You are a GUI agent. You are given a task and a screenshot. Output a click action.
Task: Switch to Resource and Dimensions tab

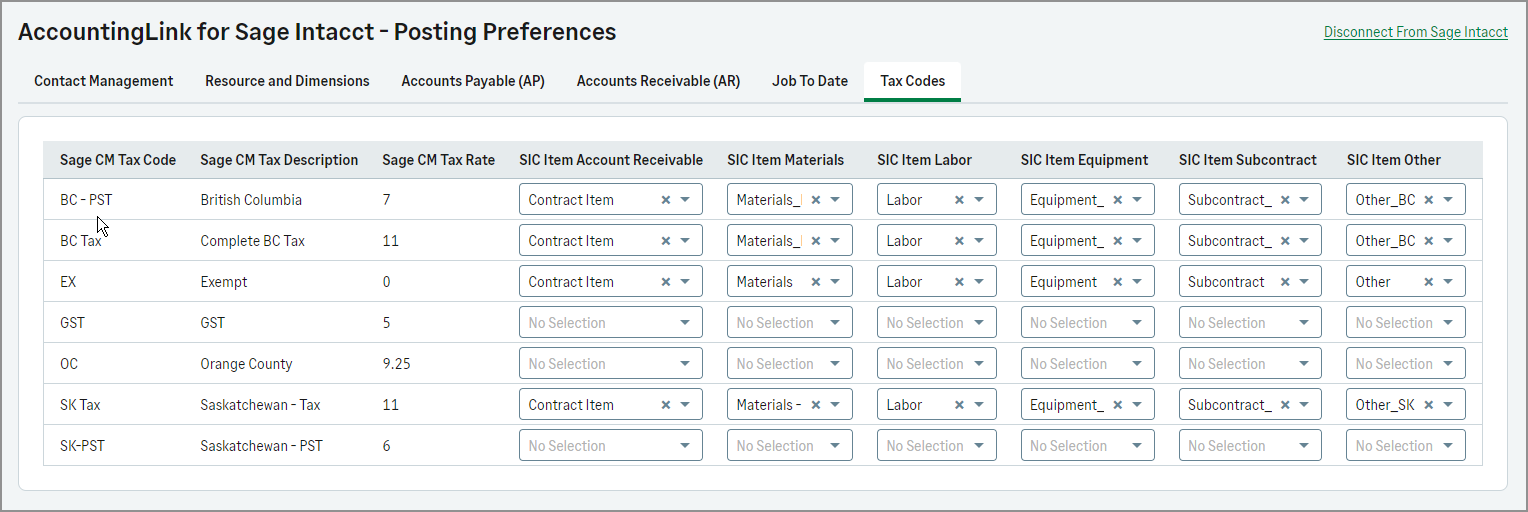[x=287, y=81]
